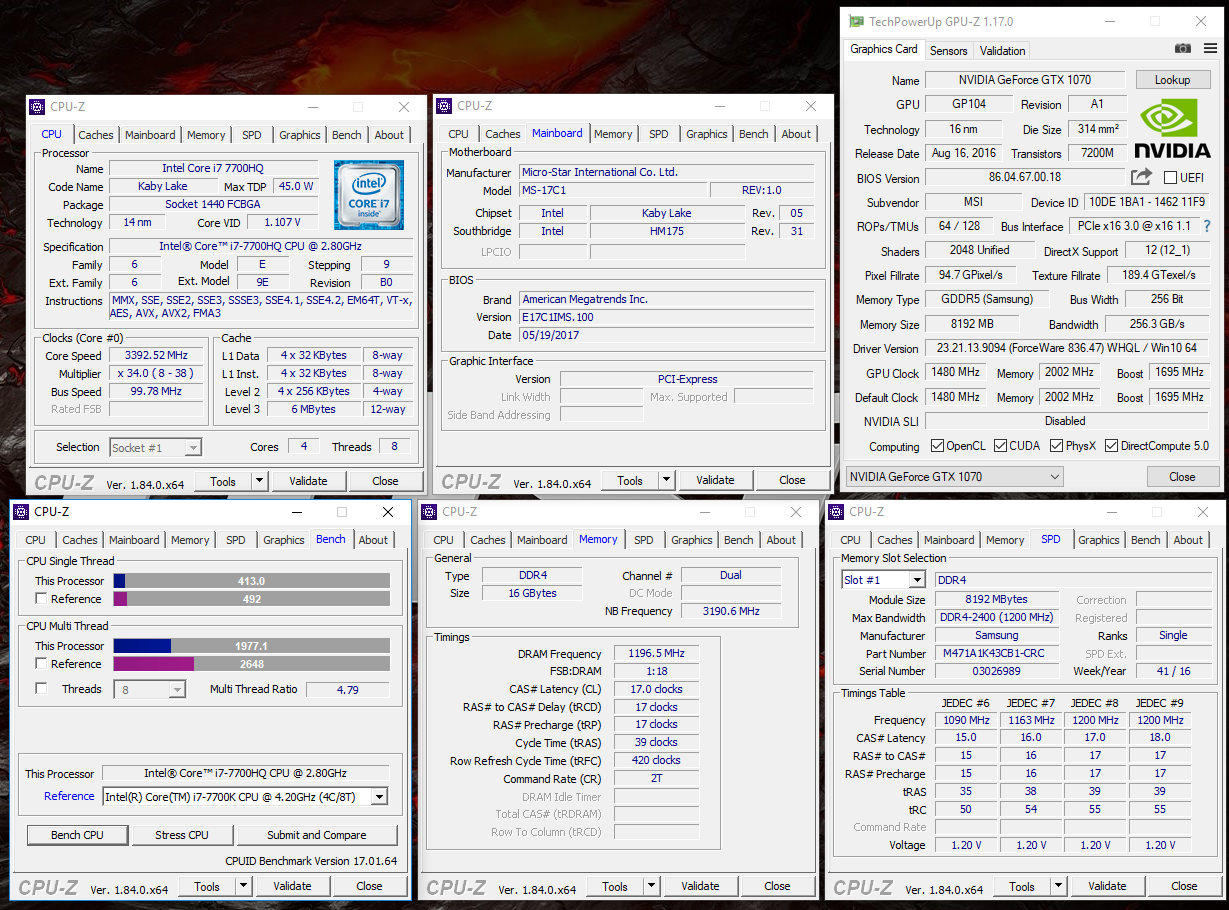Expand Tools arrow in CPU-Z Mainboard-tab window
Image resolution: width=1229 pixels, height=910 pixels.
(665, 480)
